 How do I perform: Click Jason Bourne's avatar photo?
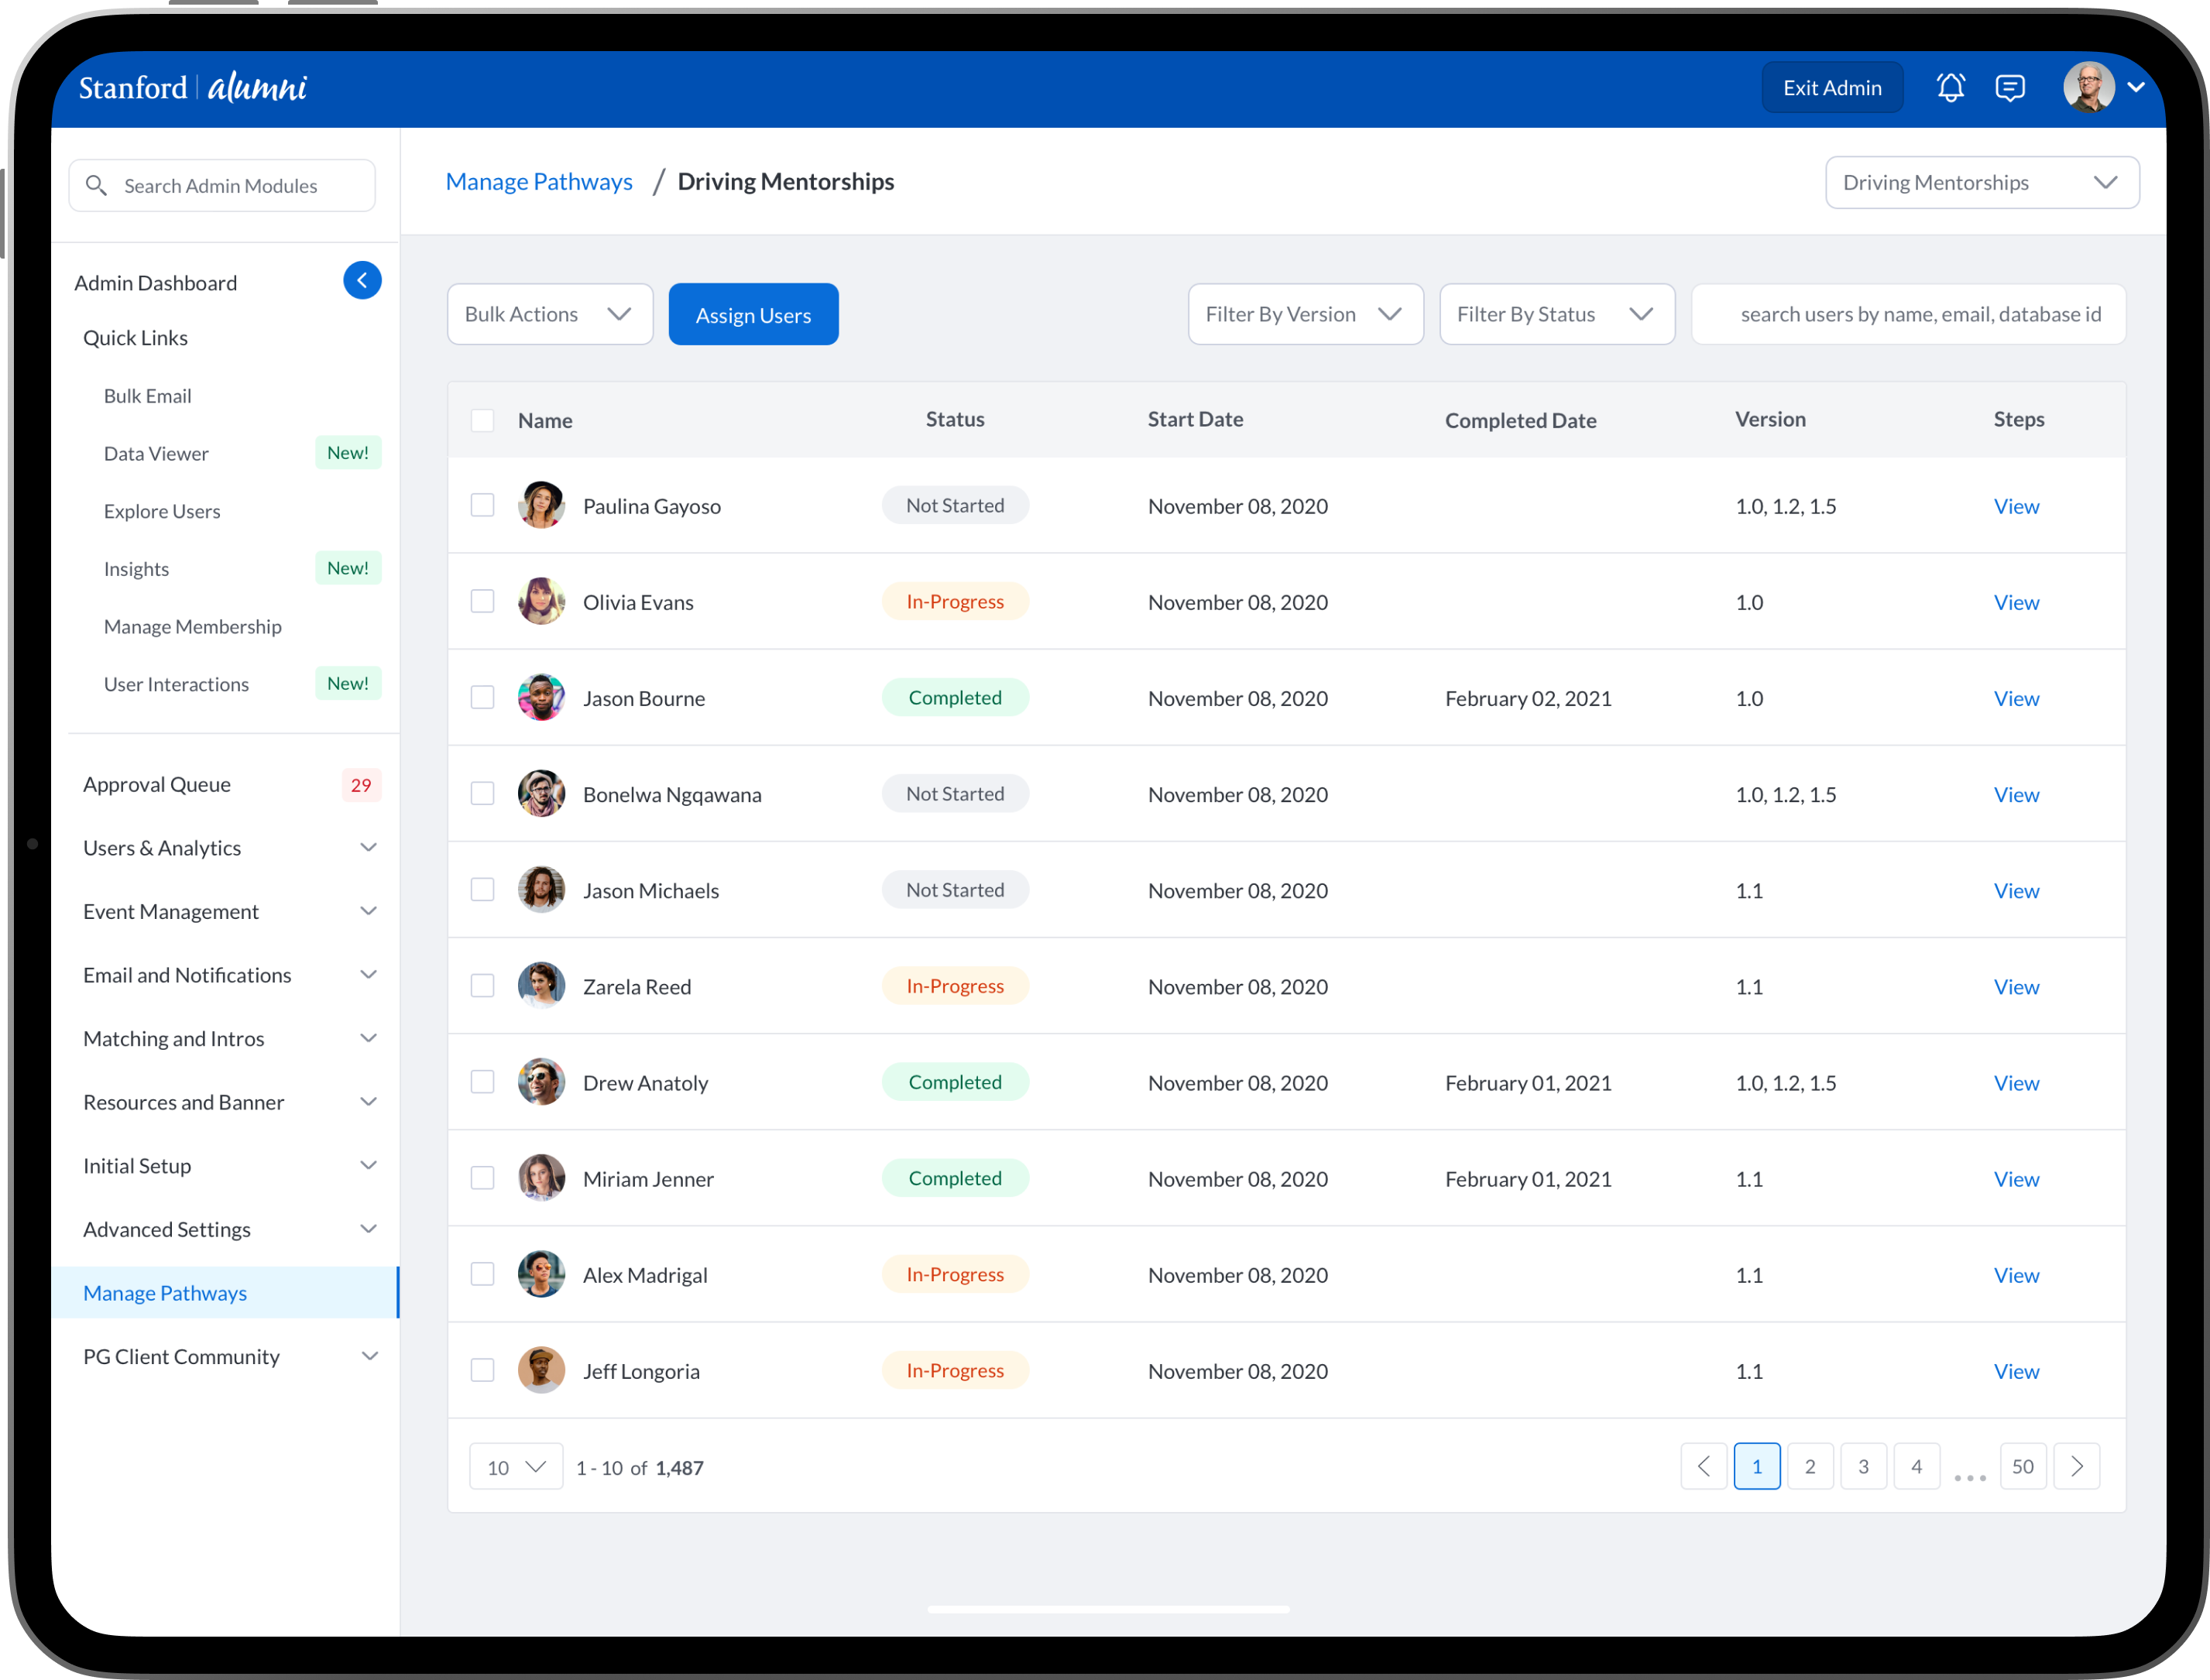pos(541,698)
